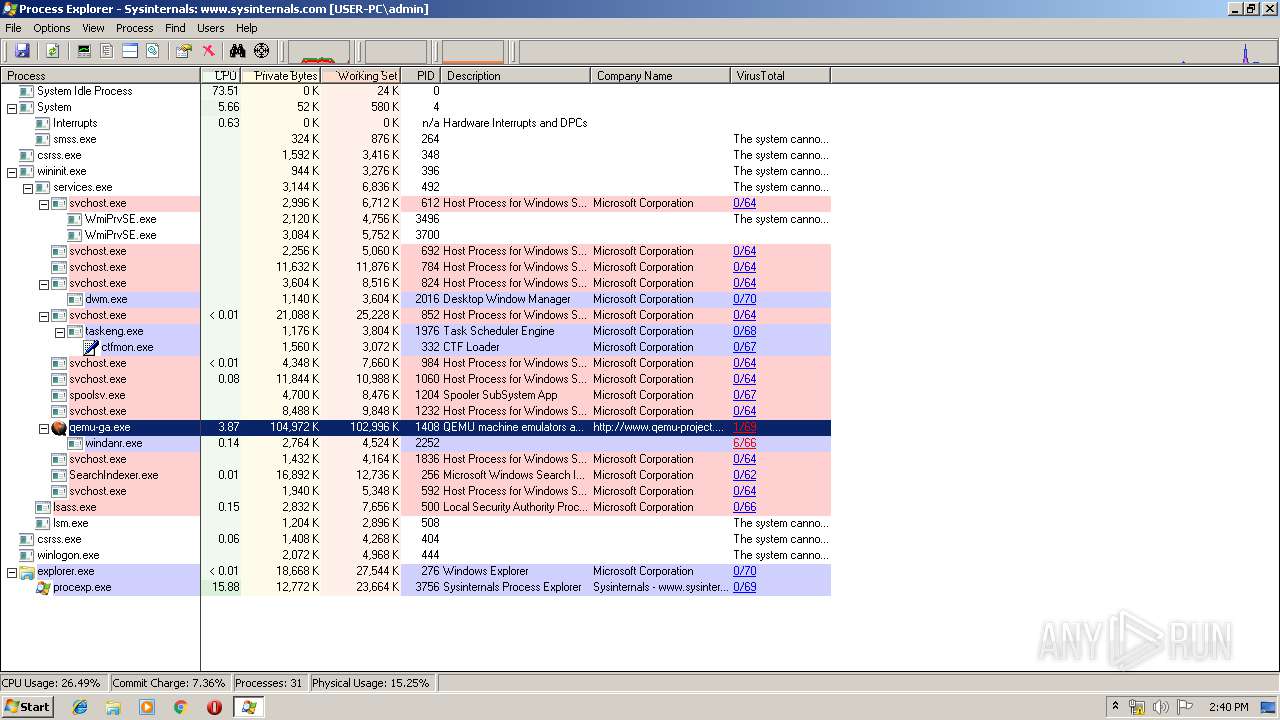The width and height of the screenshot is (1280, 720).
Task: Toggle the process tree view icon
Action: click(107, 51)
